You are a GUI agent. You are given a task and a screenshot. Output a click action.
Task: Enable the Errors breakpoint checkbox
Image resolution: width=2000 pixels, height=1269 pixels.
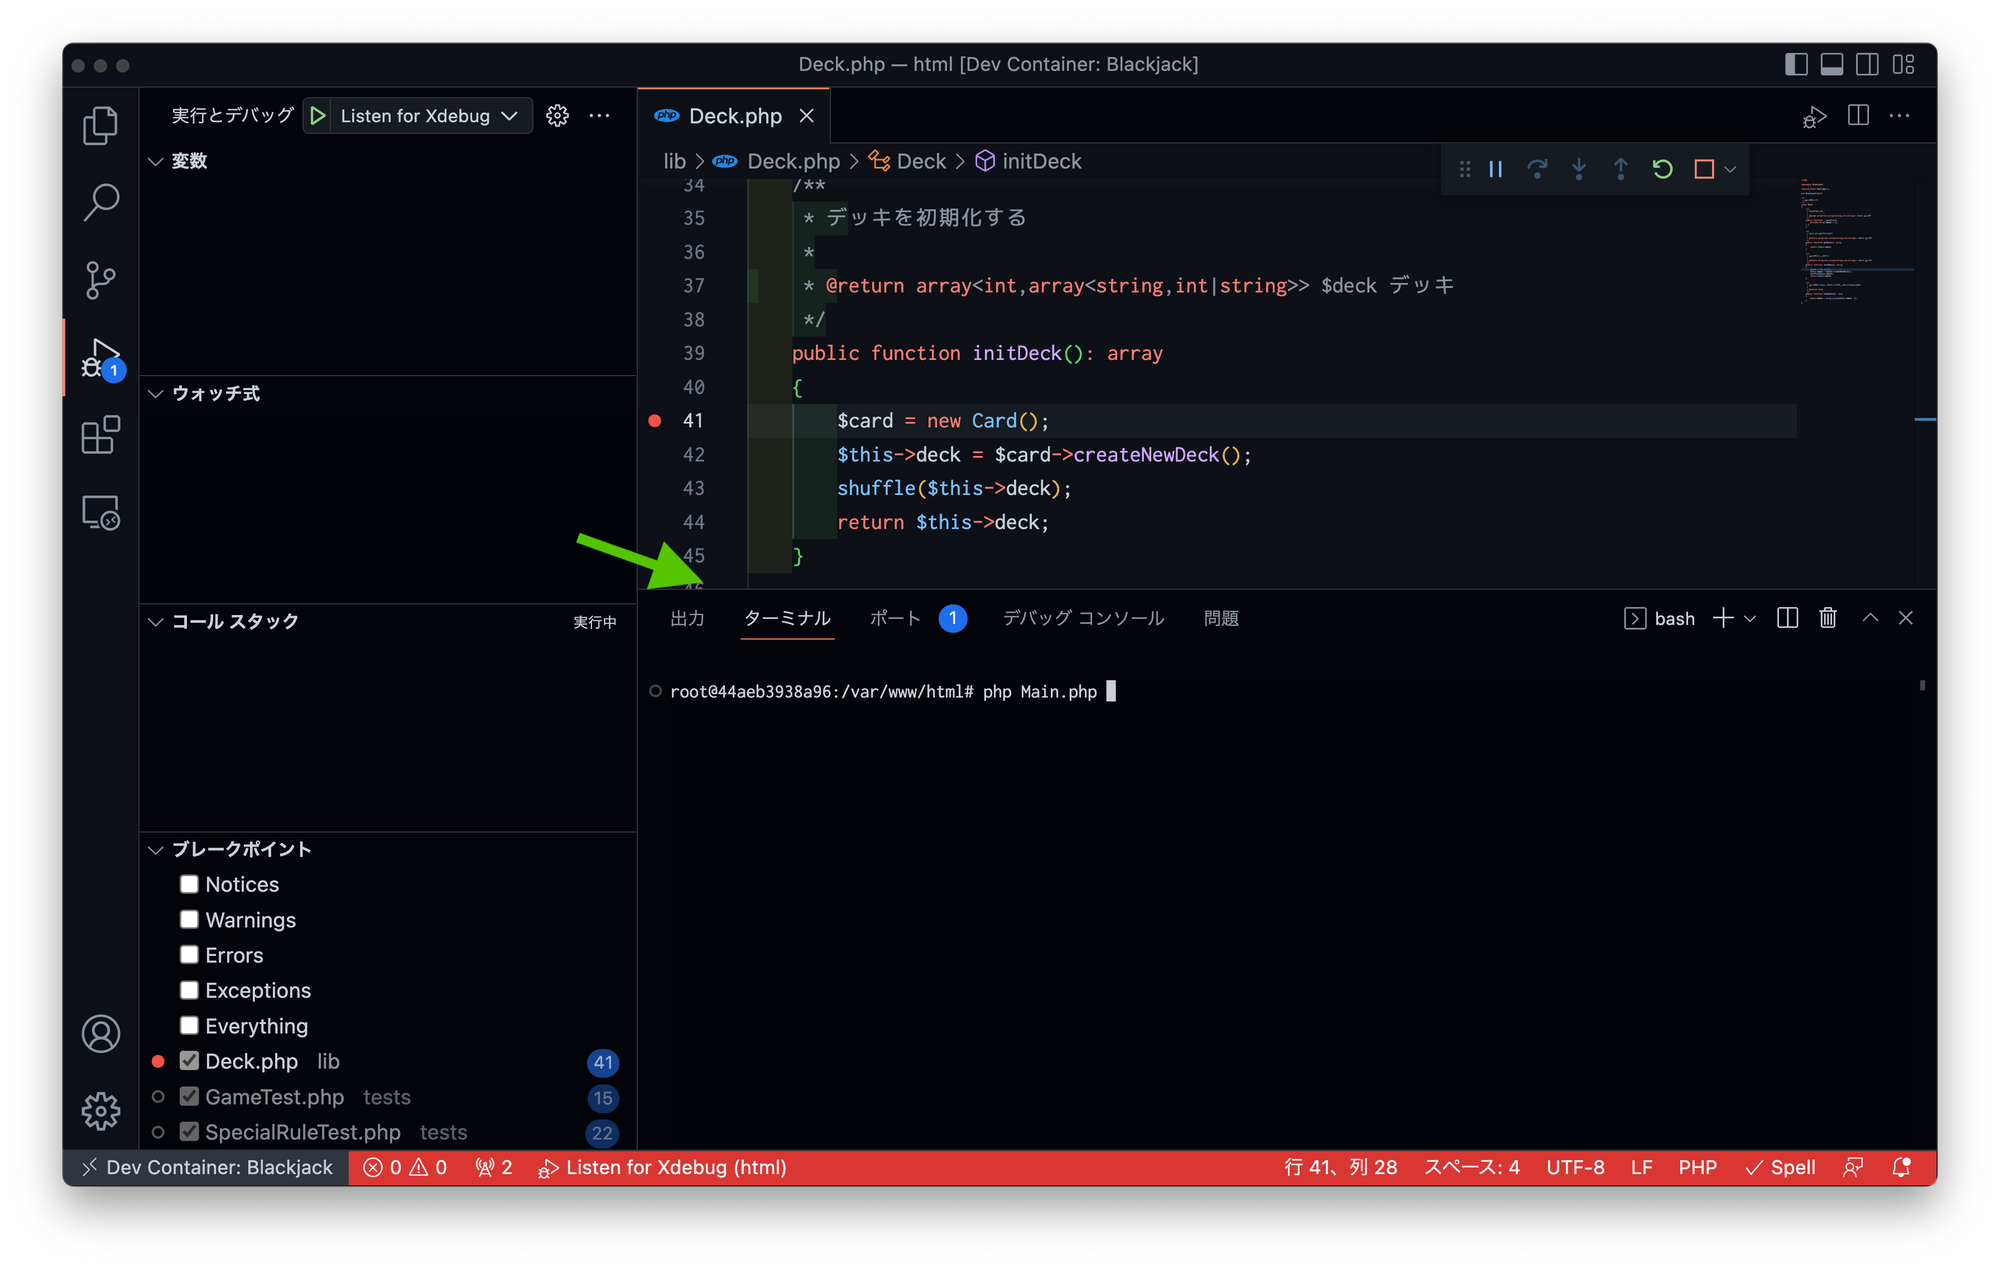pyautogui.click(x=189, y=955)
